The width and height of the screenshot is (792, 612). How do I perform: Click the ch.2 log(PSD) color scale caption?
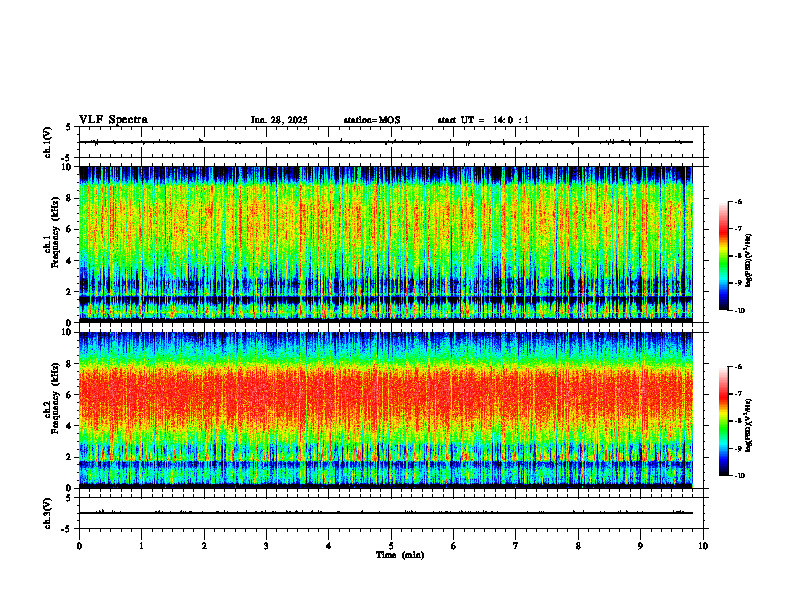[x=749, y=426]
